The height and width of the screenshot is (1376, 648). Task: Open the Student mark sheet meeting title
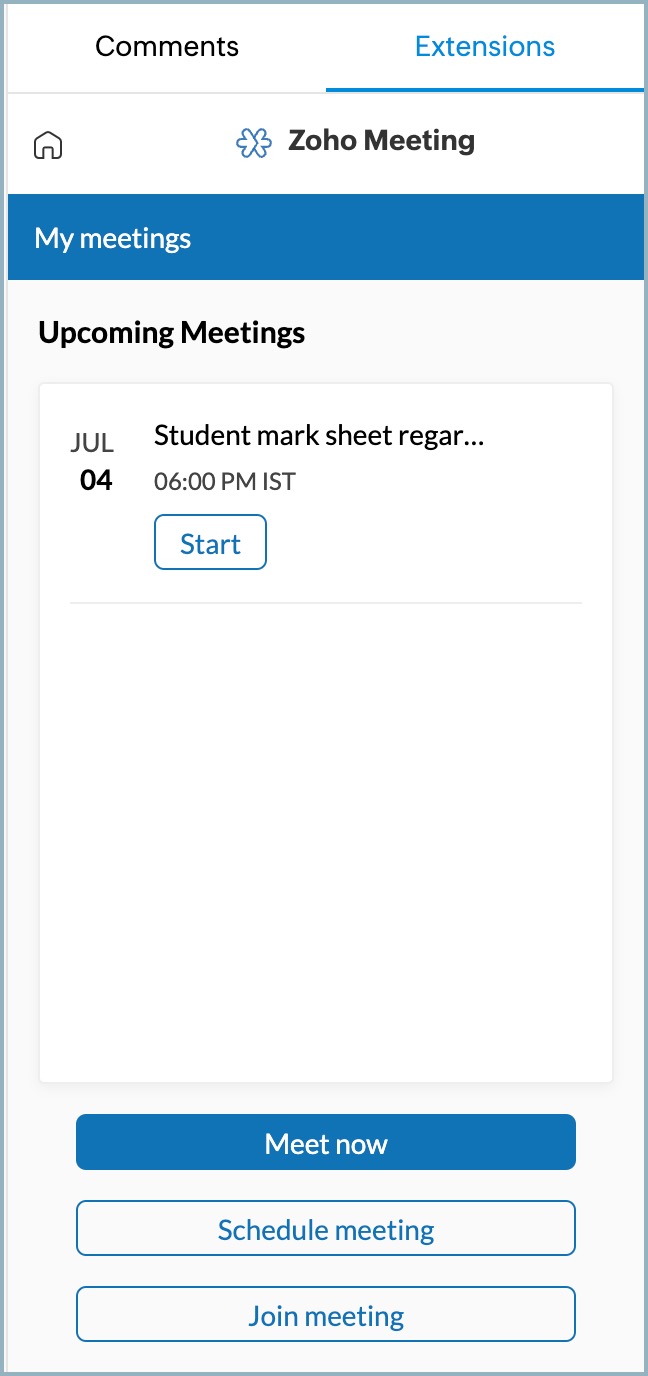310,436
